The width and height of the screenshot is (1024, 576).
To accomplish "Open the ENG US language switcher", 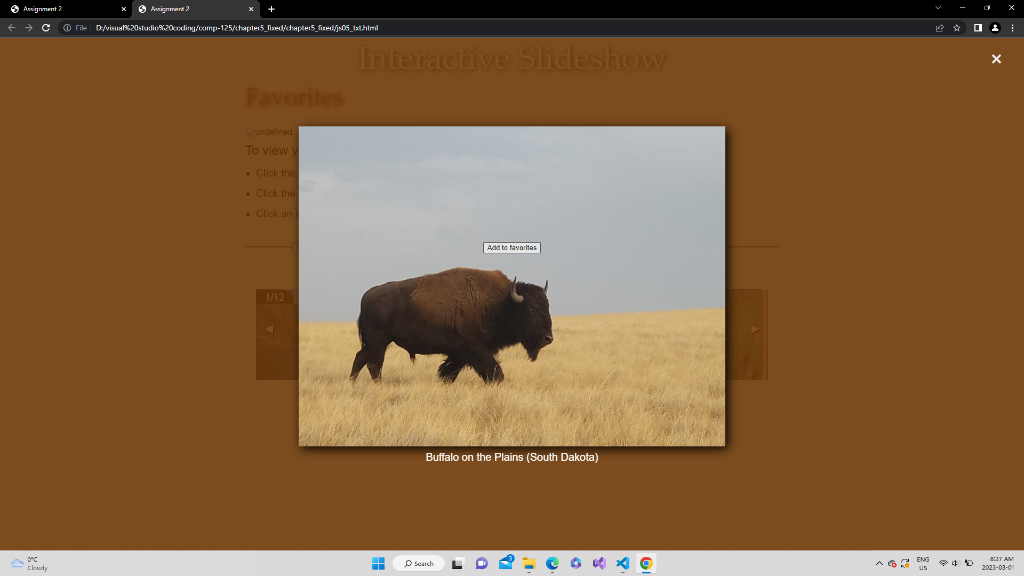I will [x=922, y=563].
